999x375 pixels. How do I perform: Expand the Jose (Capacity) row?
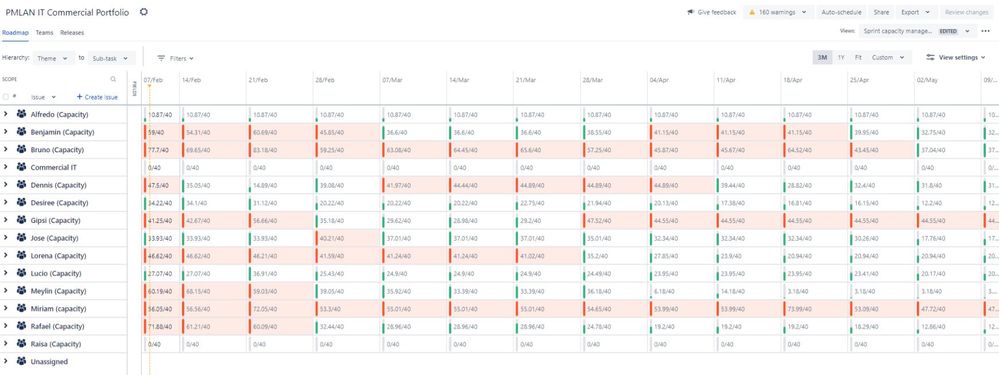click(5, 237)
